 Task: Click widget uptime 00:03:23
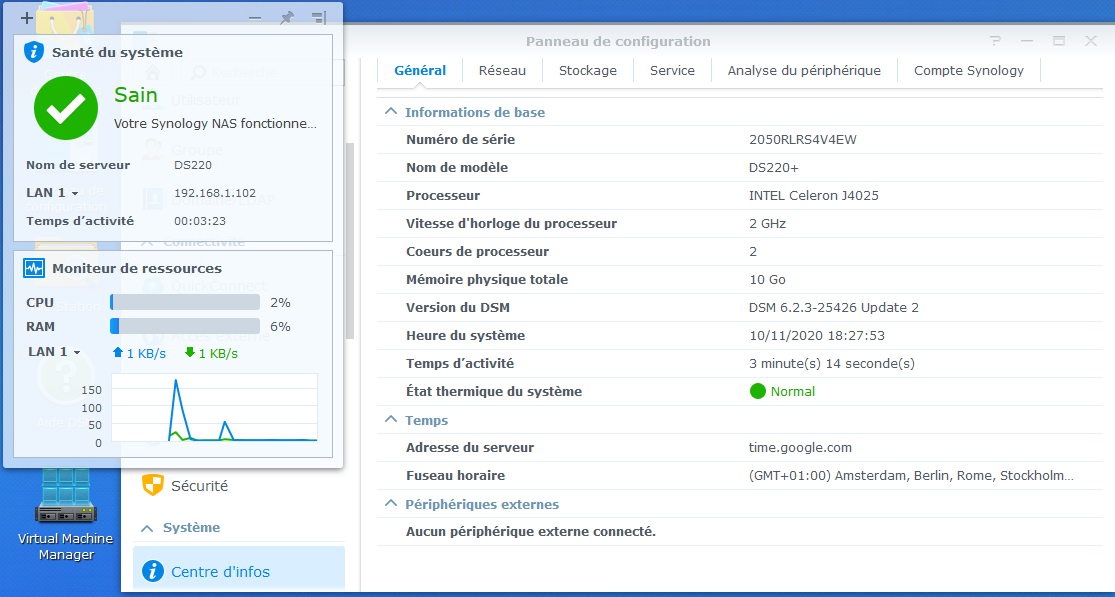(x=200, y=221)
